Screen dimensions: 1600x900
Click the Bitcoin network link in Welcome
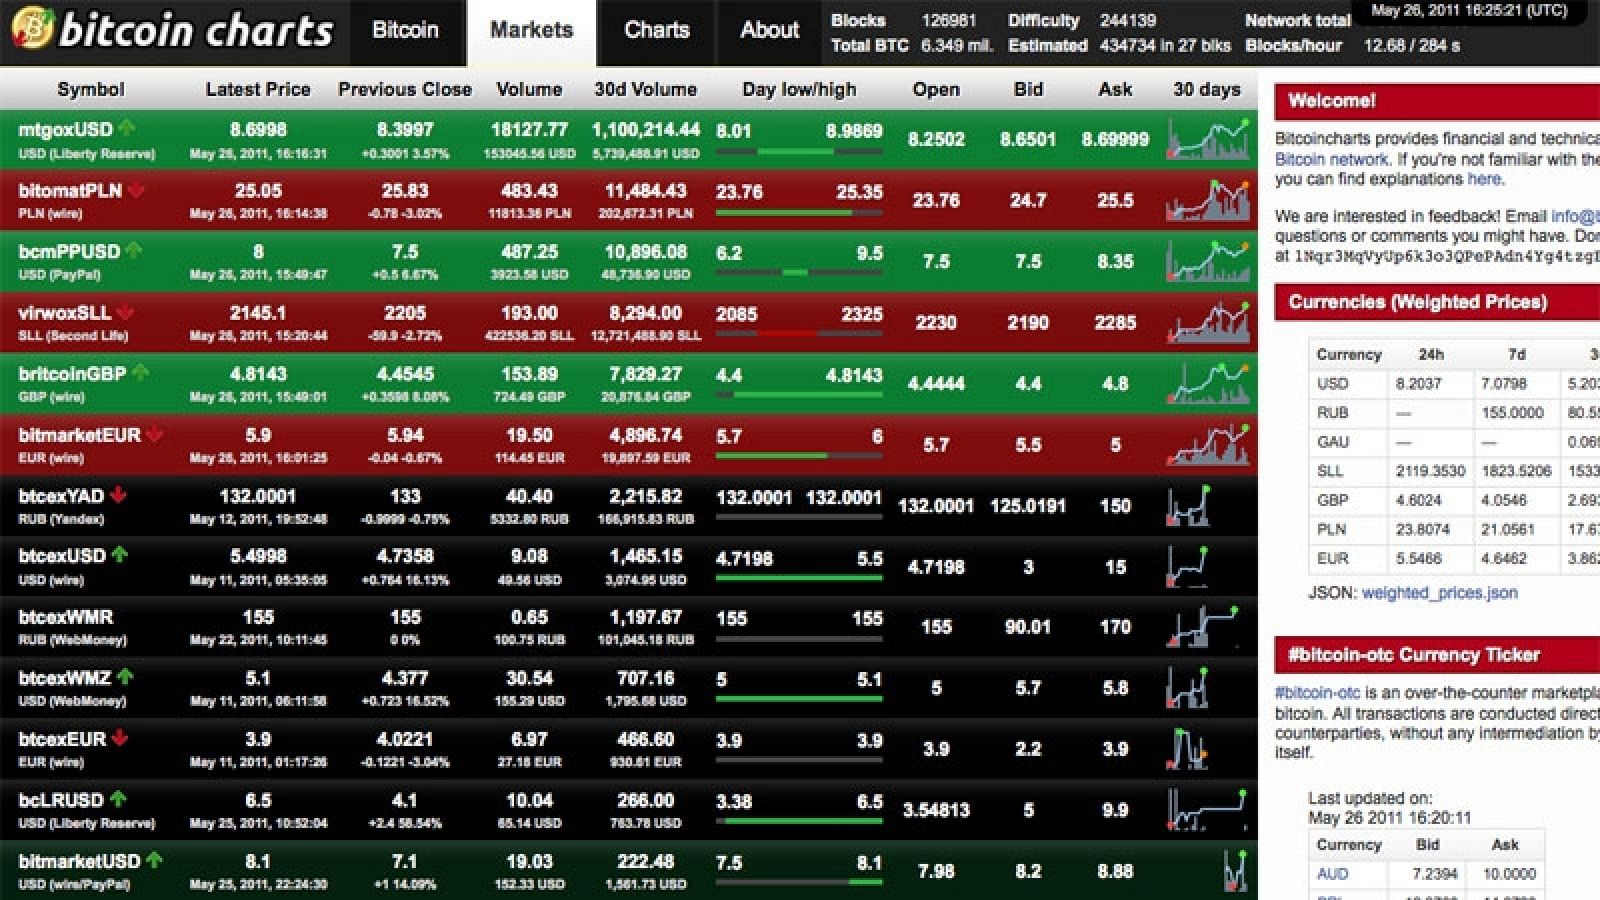1331,160
